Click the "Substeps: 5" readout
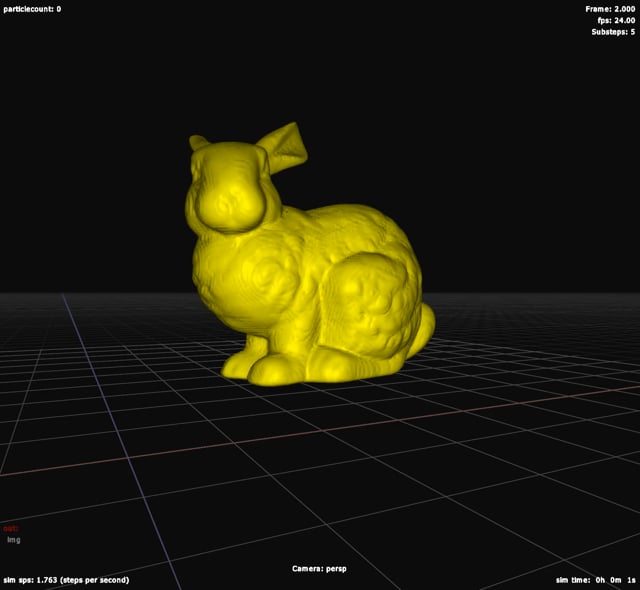 tap(613, 32)
